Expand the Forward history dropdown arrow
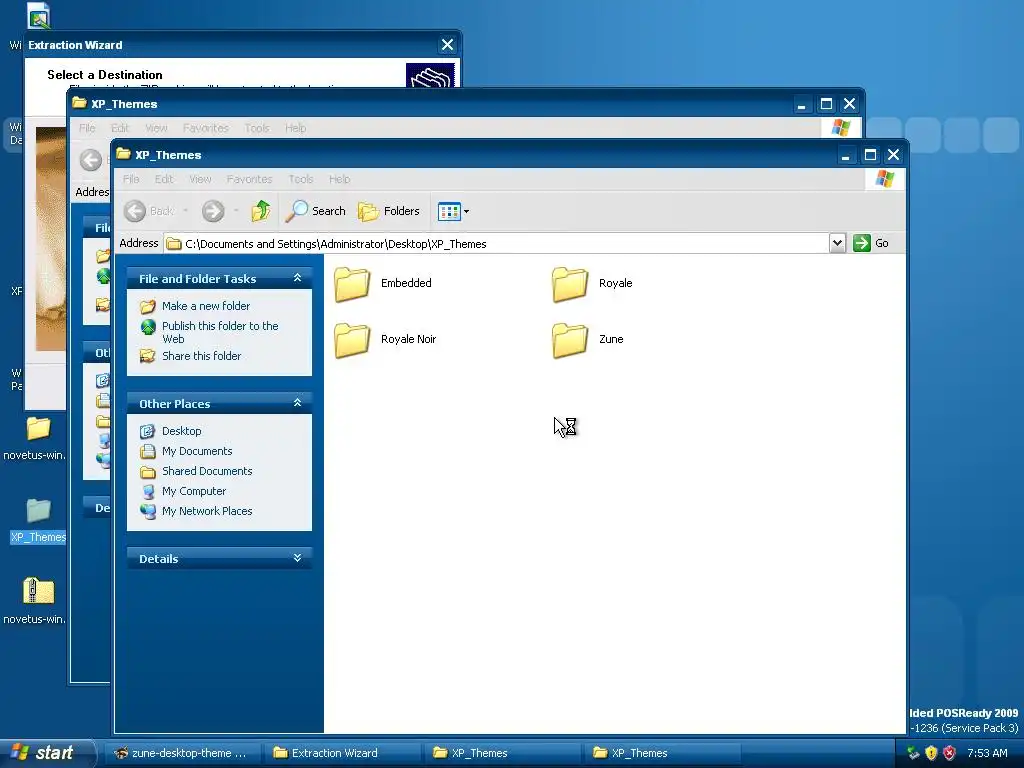The image size is (1024, 768). coord(236,211)
